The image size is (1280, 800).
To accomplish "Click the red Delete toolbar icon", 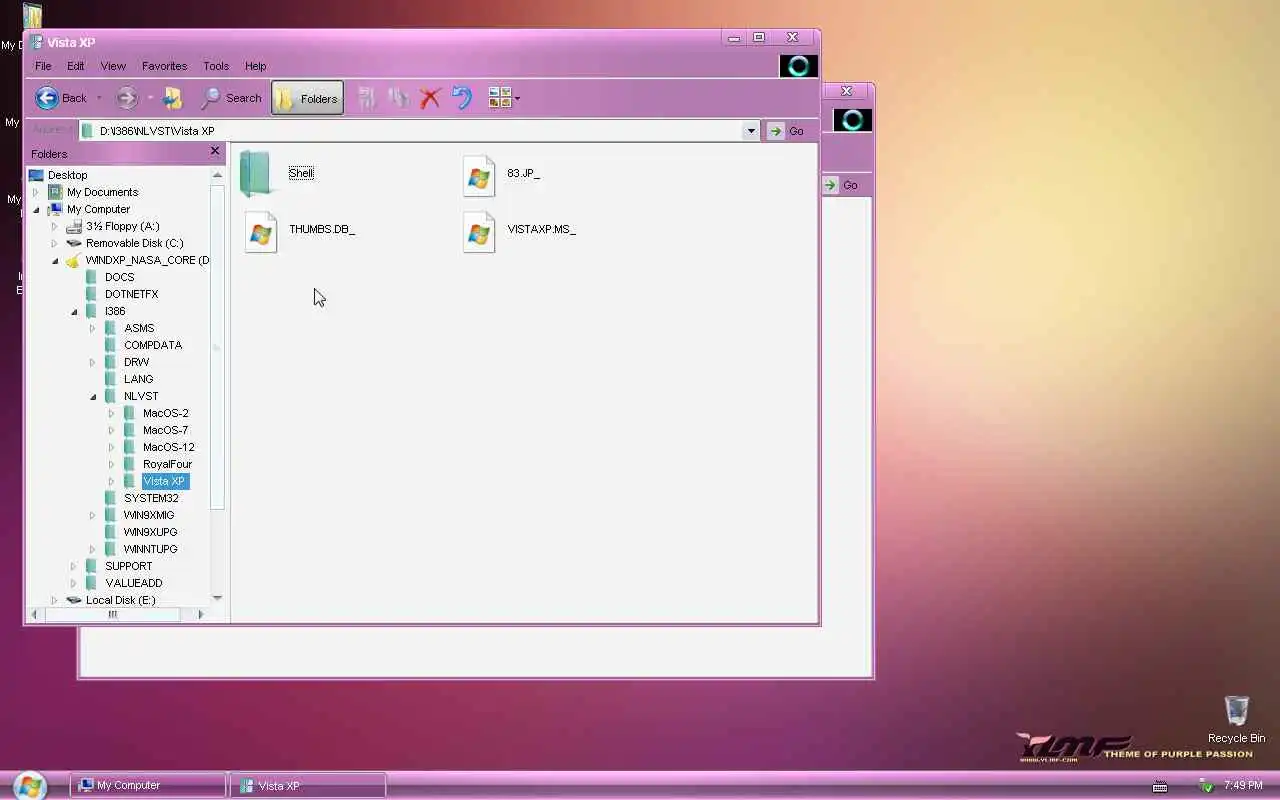I will click(430, 98).
